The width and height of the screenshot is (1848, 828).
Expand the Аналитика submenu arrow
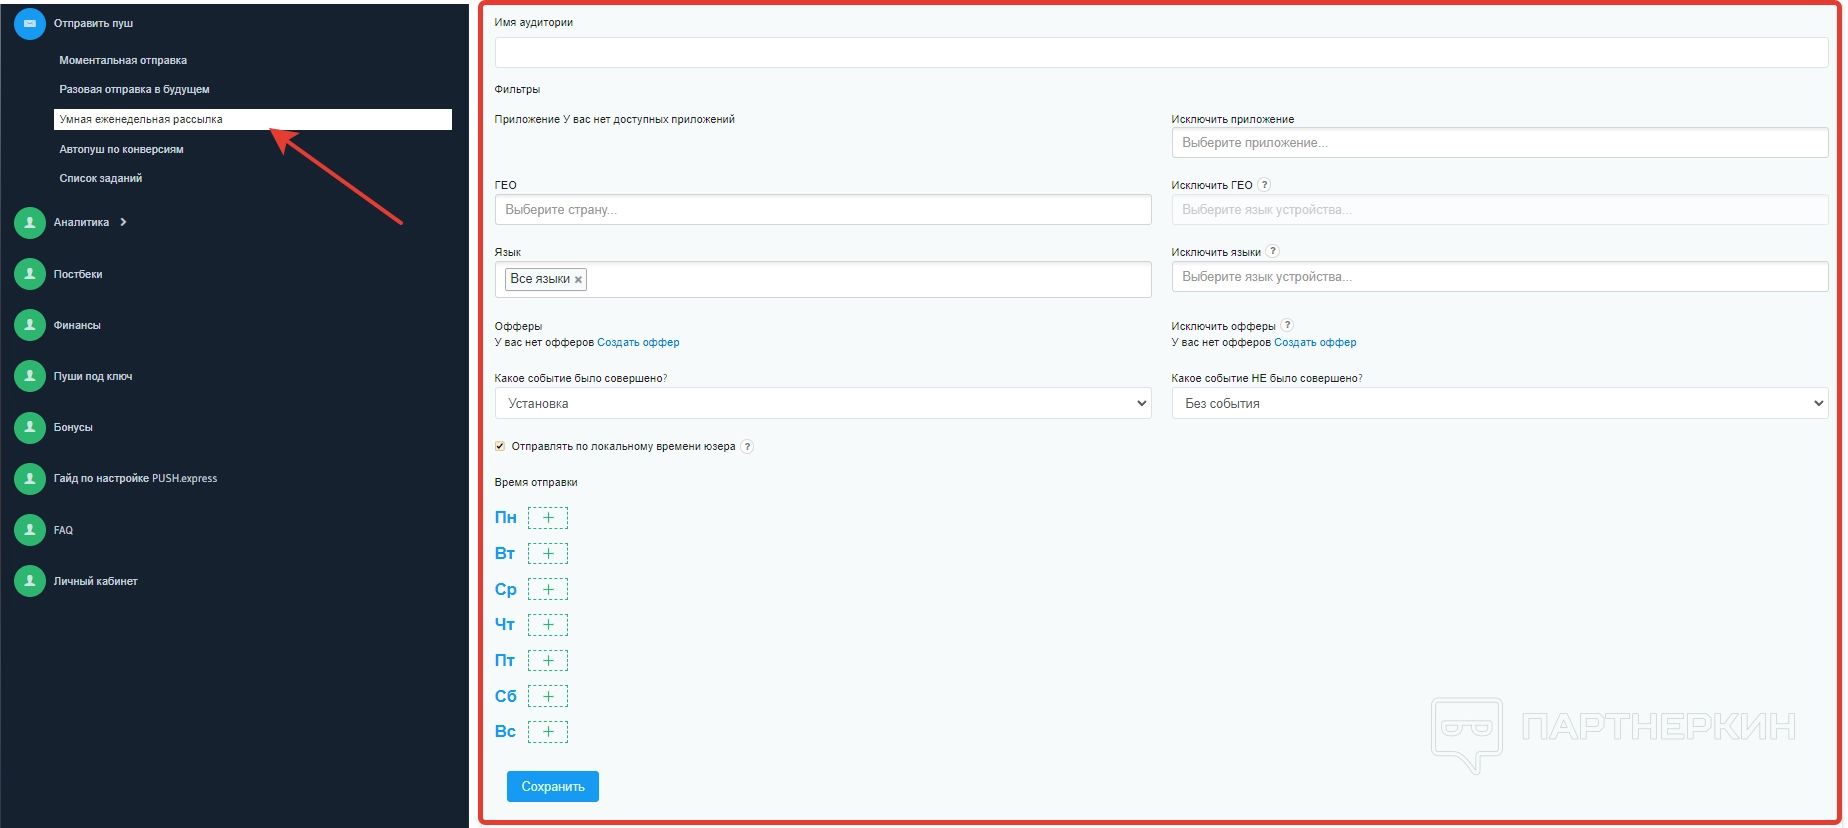[123, 222]
